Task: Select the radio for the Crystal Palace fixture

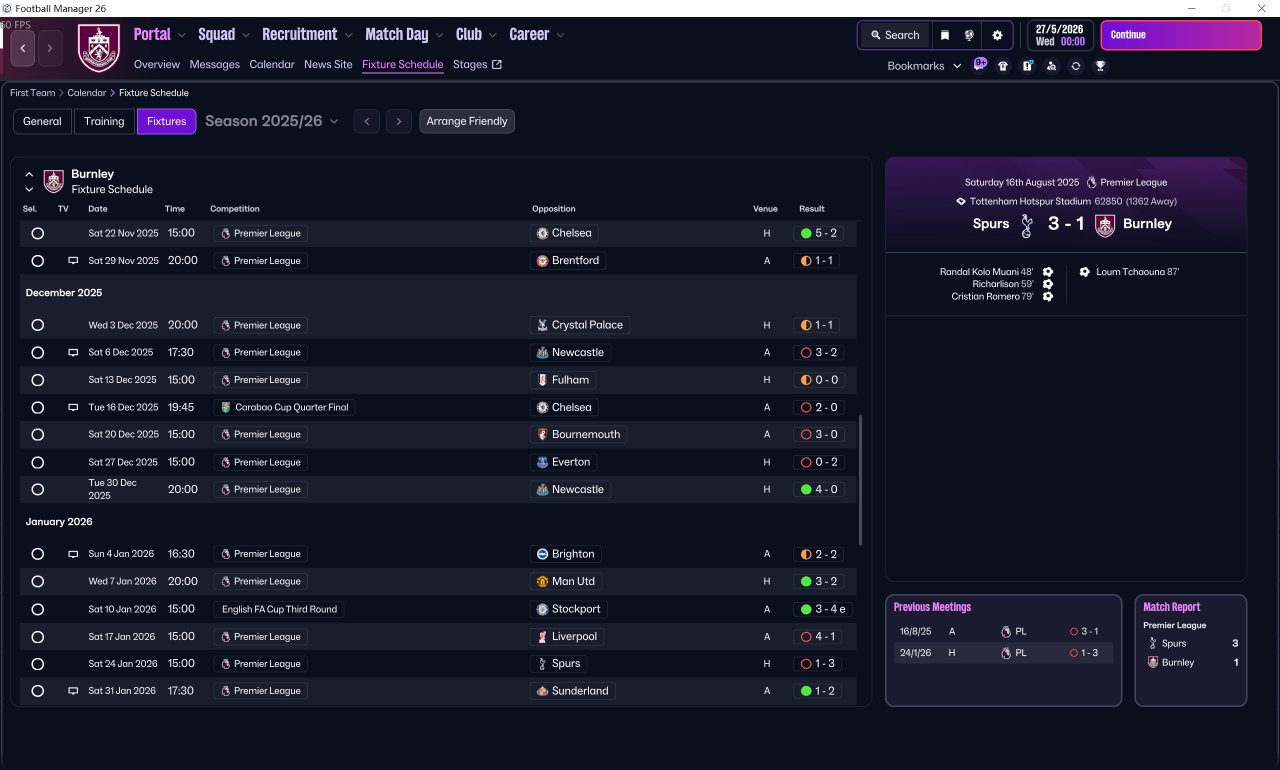Action: click(37, 325)
